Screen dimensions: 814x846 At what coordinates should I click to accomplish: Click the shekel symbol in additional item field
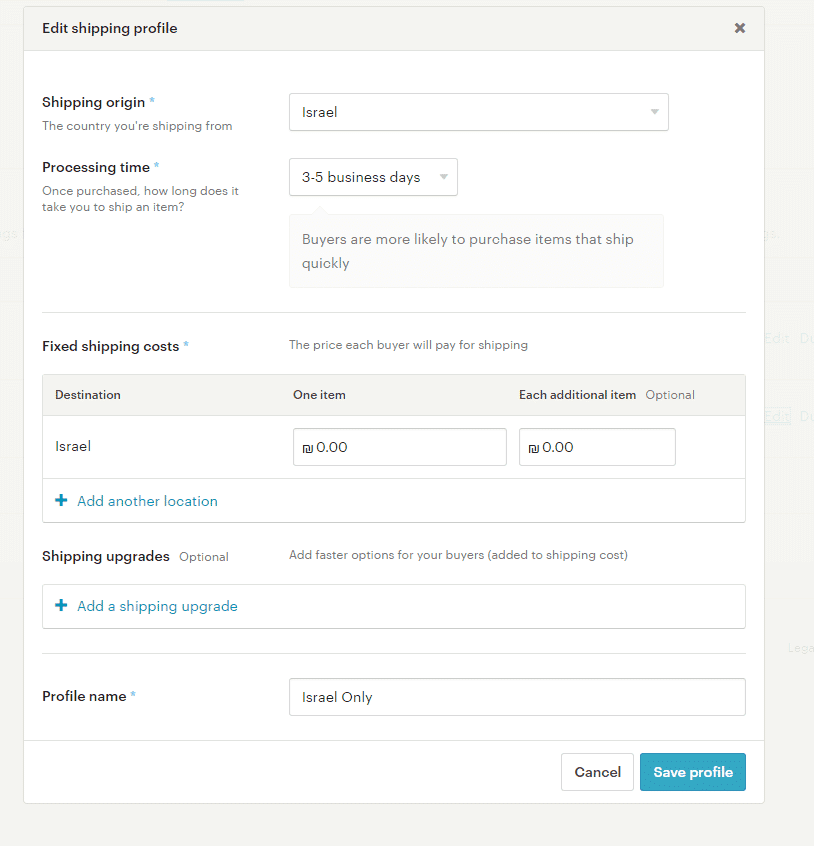pos(533,448)
